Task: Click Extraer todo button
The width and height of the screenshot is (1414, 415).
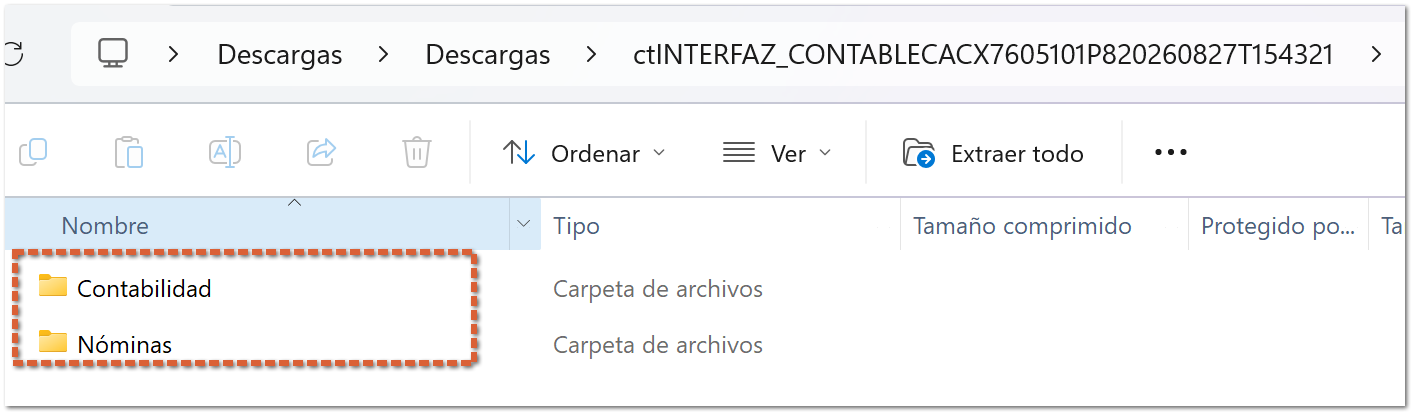Action: (x=993, y=154)
